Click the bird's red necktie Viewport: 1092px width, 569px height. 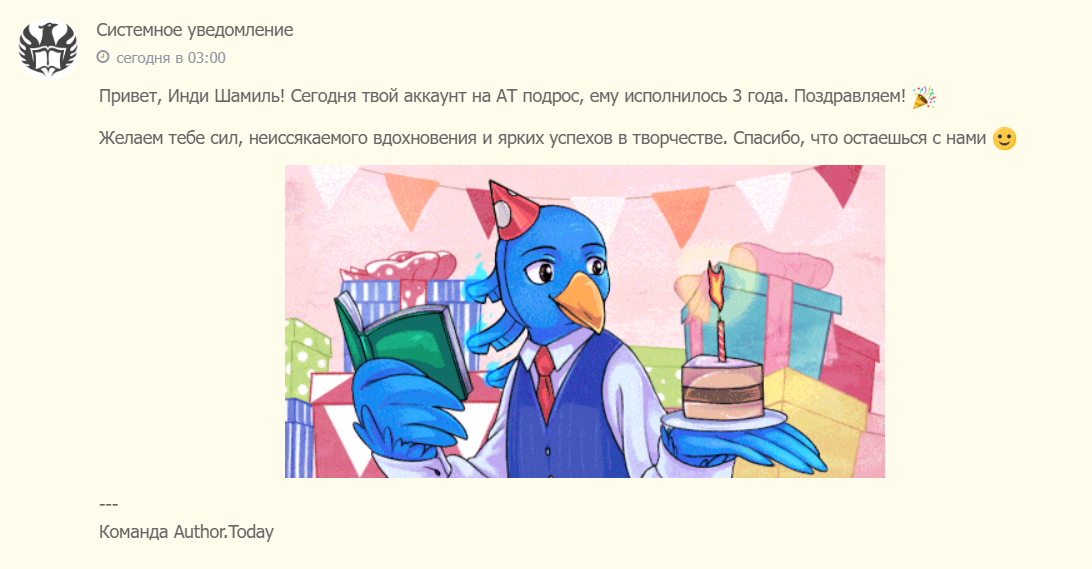pos(544,381)
